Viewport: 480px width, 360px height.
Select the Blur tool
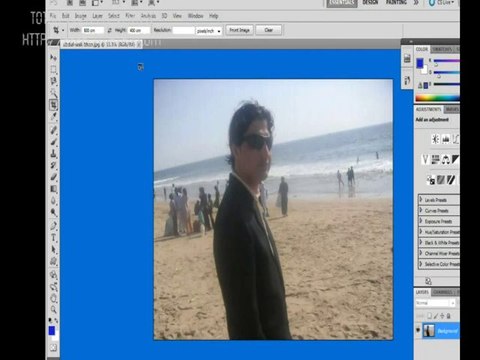click(x=53, y=201)
